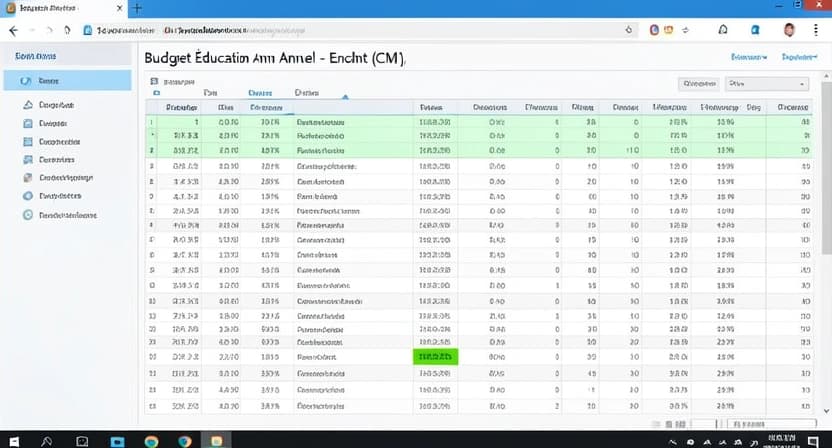Click the active yellow app icon on the taskbar
832x448 pixels.
[216, 441]
